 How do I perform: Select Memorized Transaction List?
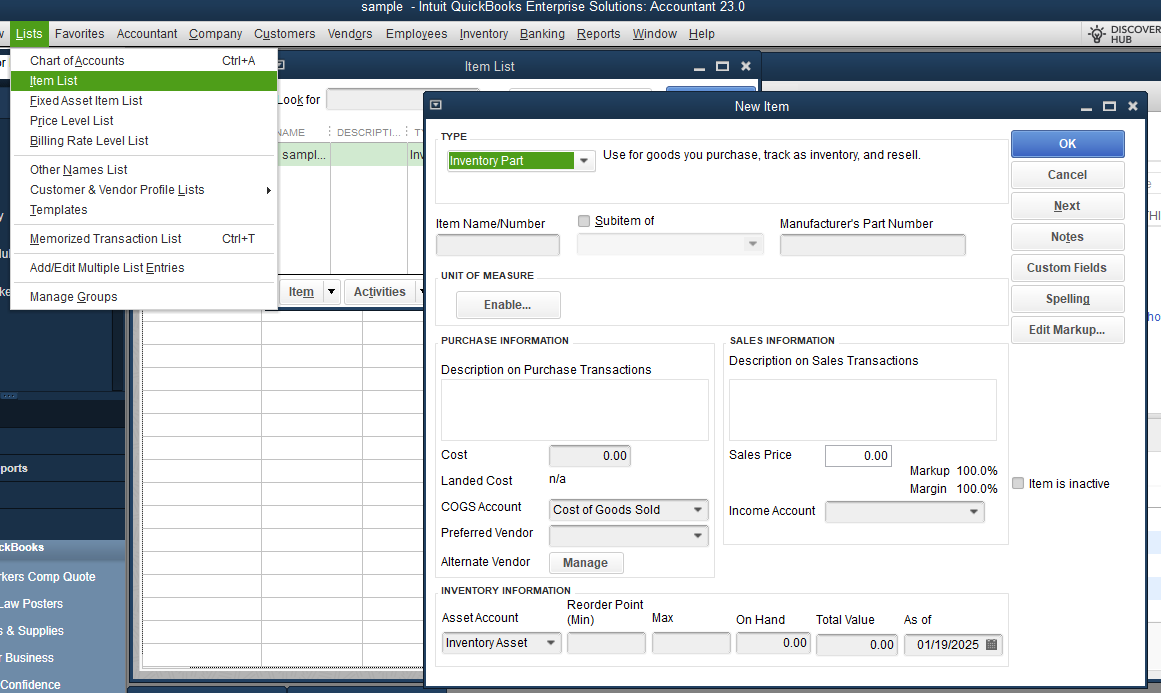[x=144, y=238]
